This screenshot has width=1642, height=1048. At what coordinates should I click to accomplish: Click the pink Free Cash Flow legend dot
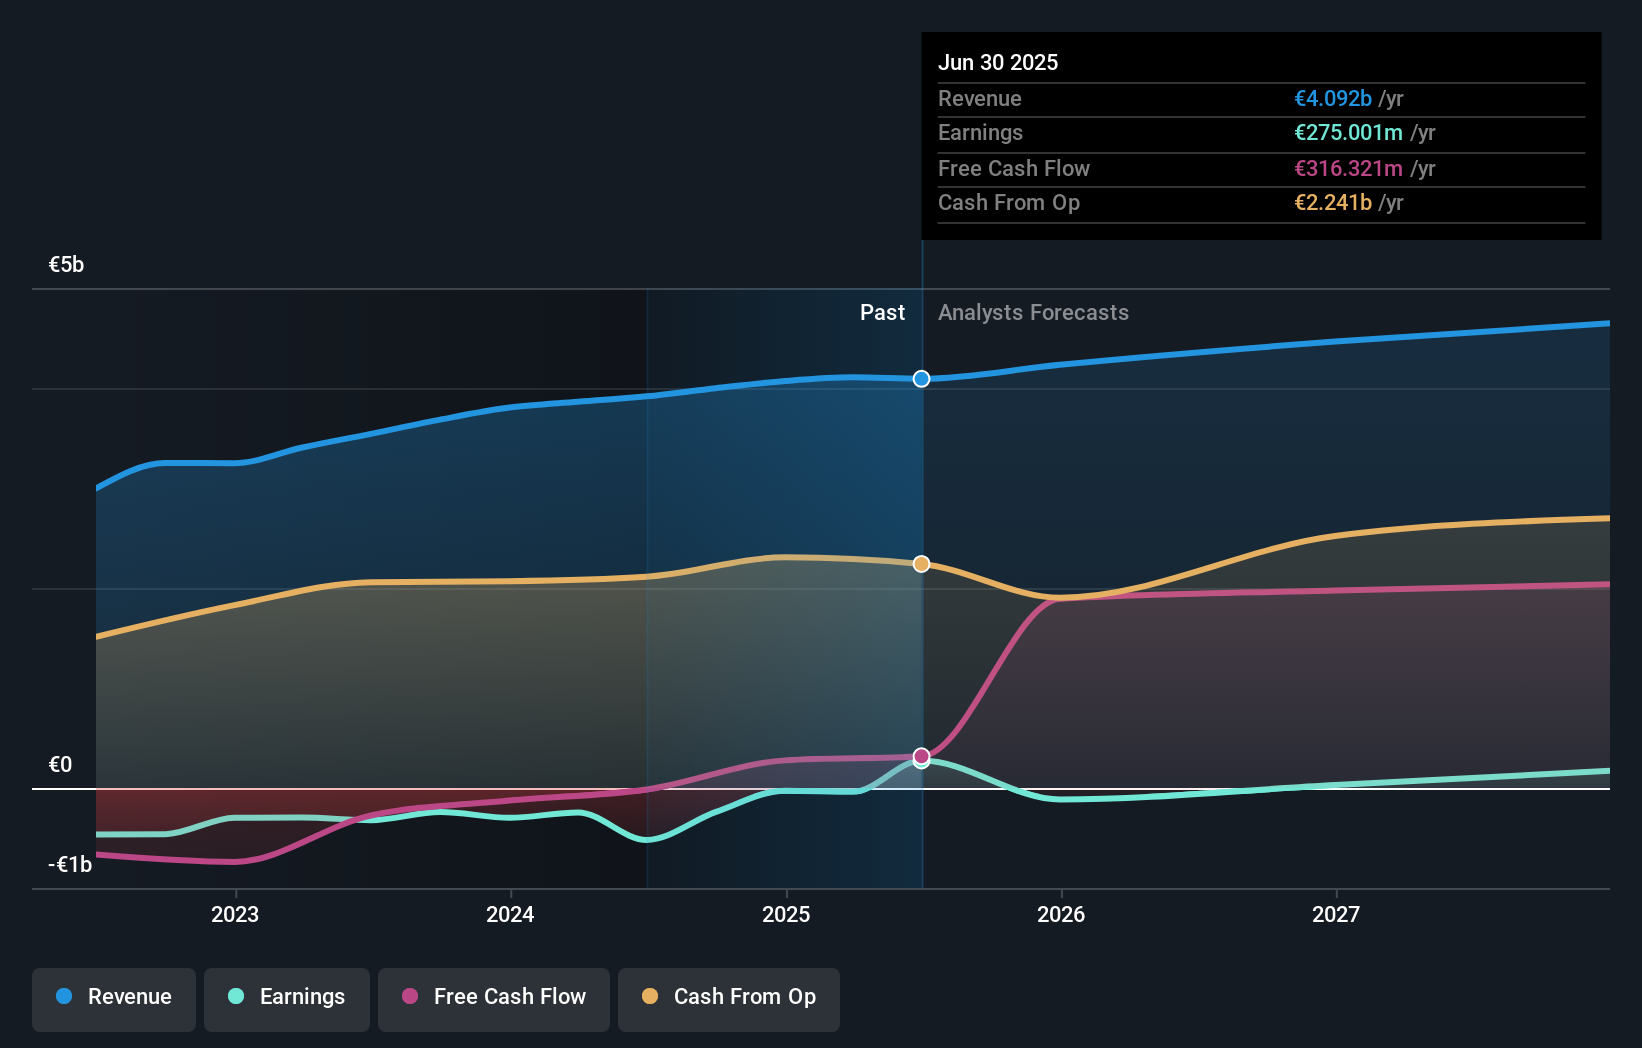[x=410, y=996]
